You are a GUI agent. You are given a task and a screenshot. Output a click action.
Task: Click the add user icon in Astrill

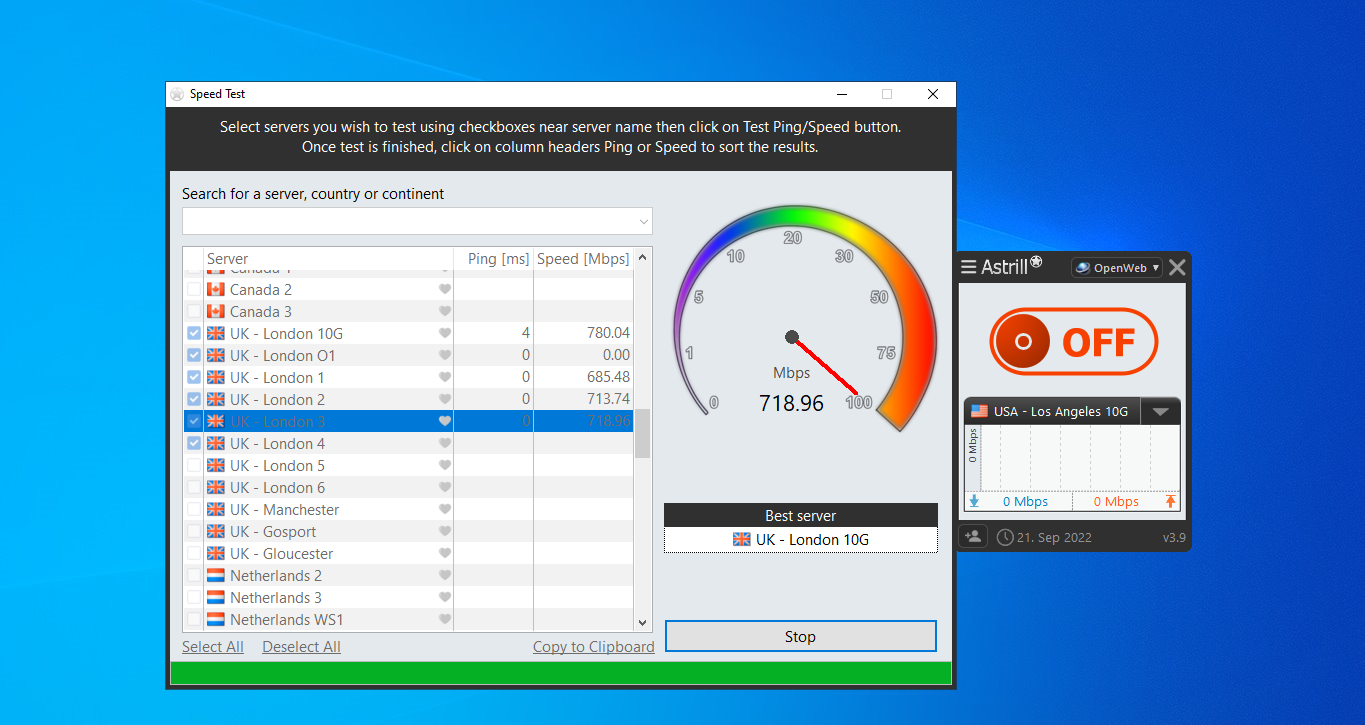(x=973, y=537)
